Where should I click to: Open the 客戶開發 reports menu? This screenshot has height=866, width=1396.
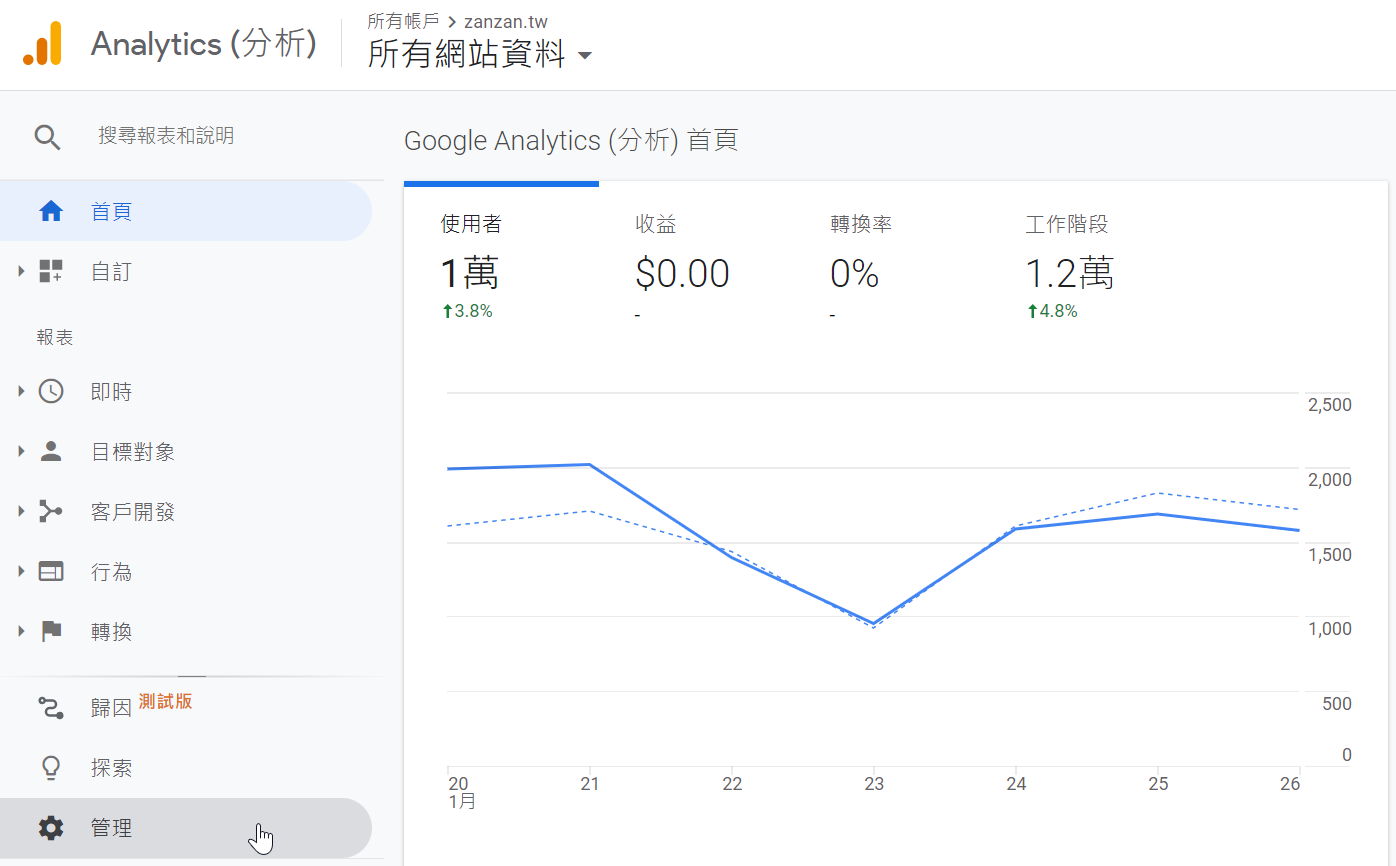click(186, 511)
